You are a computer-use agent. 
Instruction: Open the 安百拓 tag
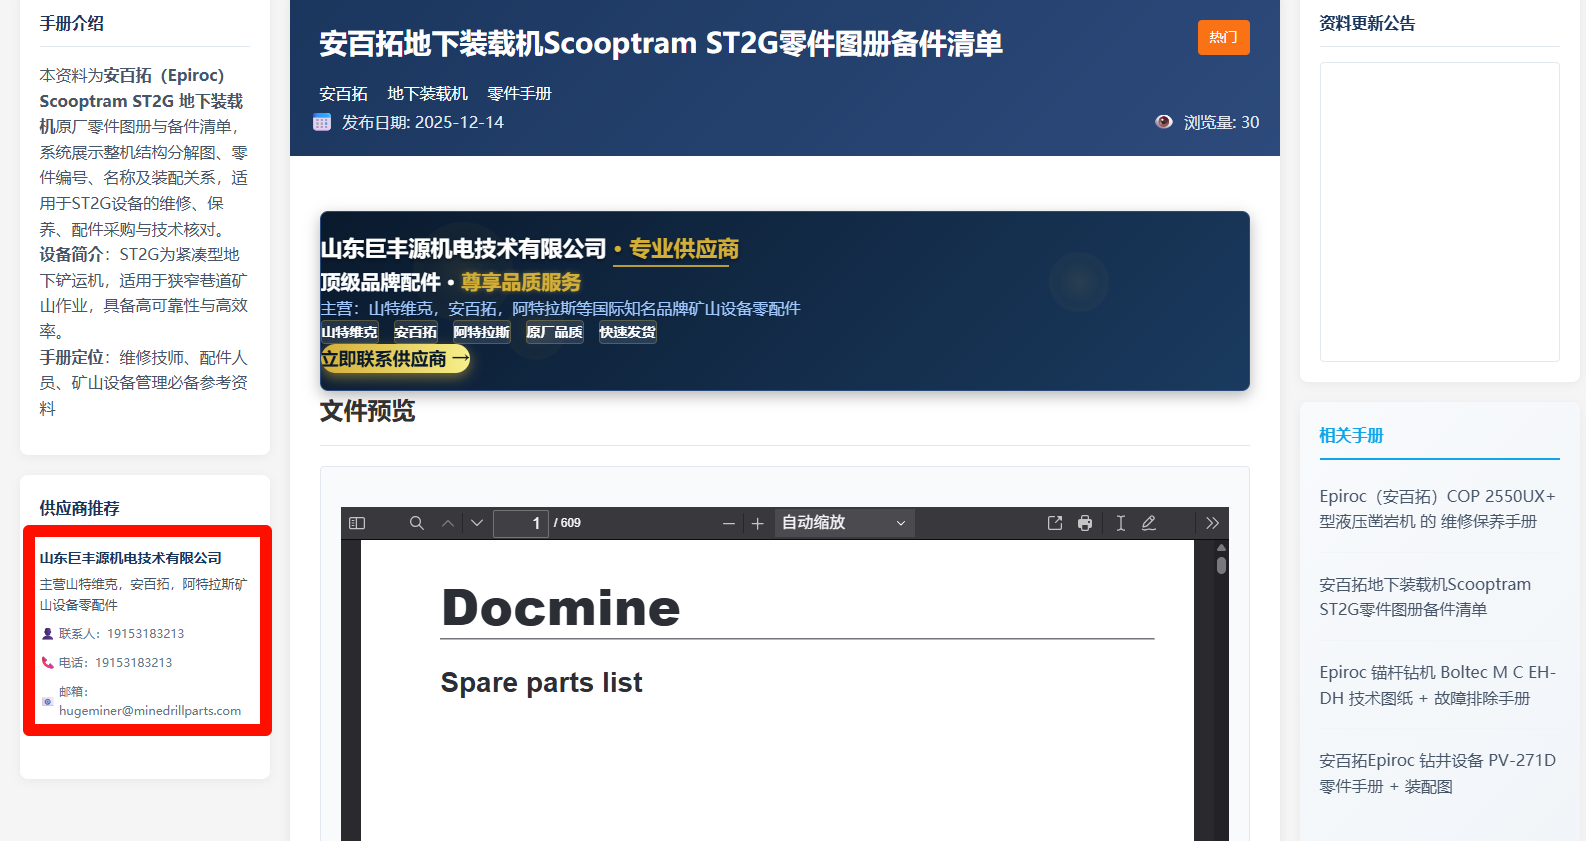343,94
